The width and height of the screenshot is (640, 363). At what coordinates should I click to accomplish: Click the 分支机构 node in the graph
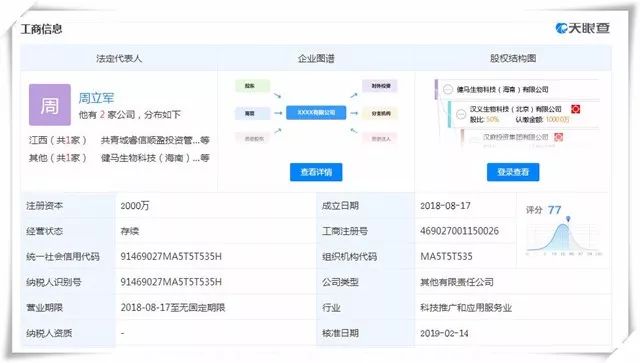[x=380, y=113]
